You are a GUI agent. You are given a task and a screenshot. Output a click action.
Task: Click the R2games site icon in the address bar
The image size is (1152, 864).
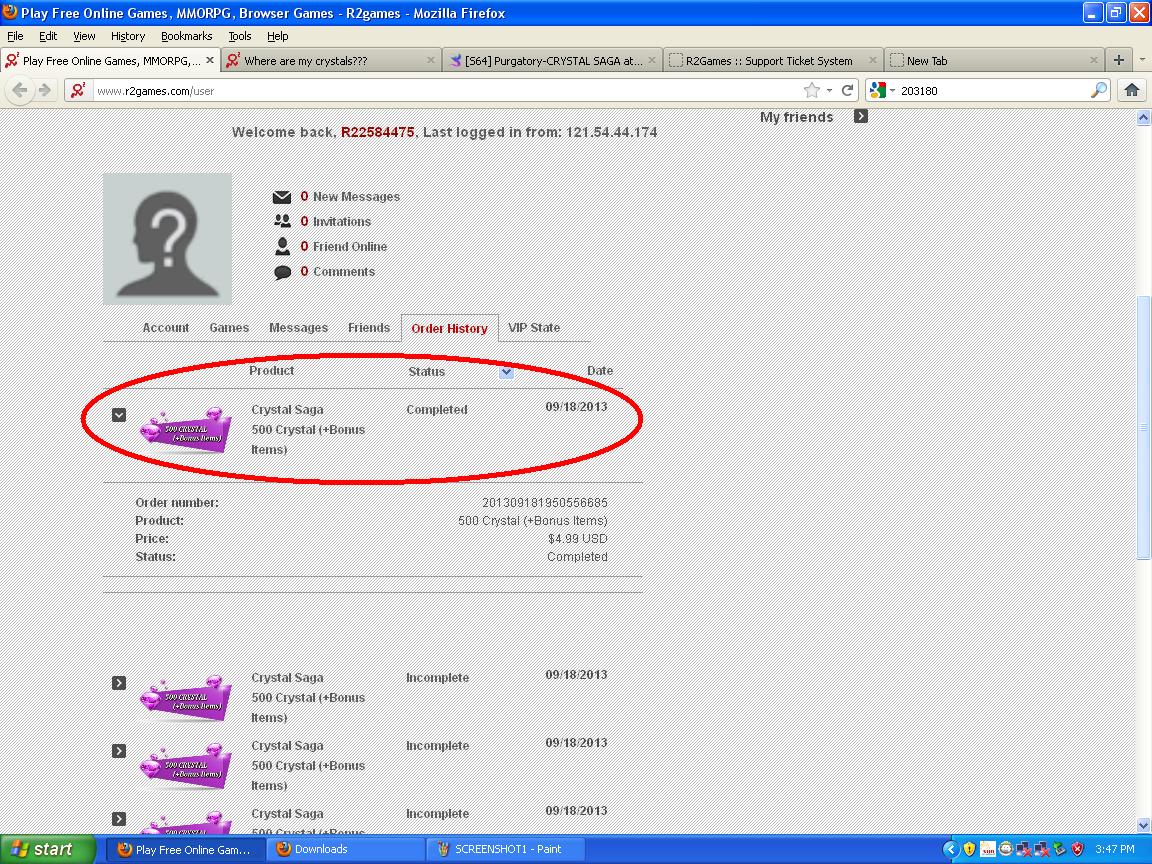click(x=78, y=90)
